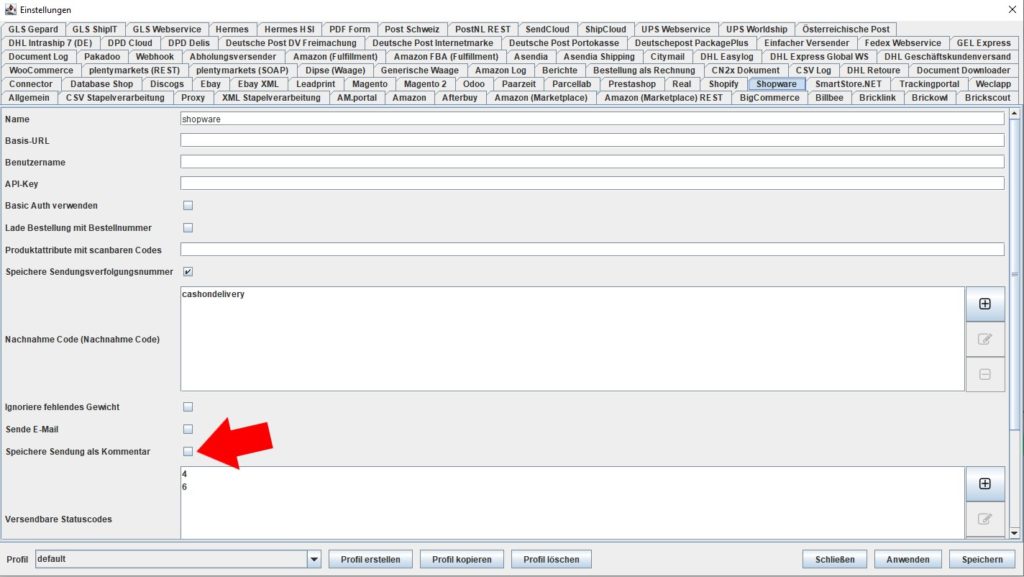Open the DPD Cloud tab

pos(130,43)
